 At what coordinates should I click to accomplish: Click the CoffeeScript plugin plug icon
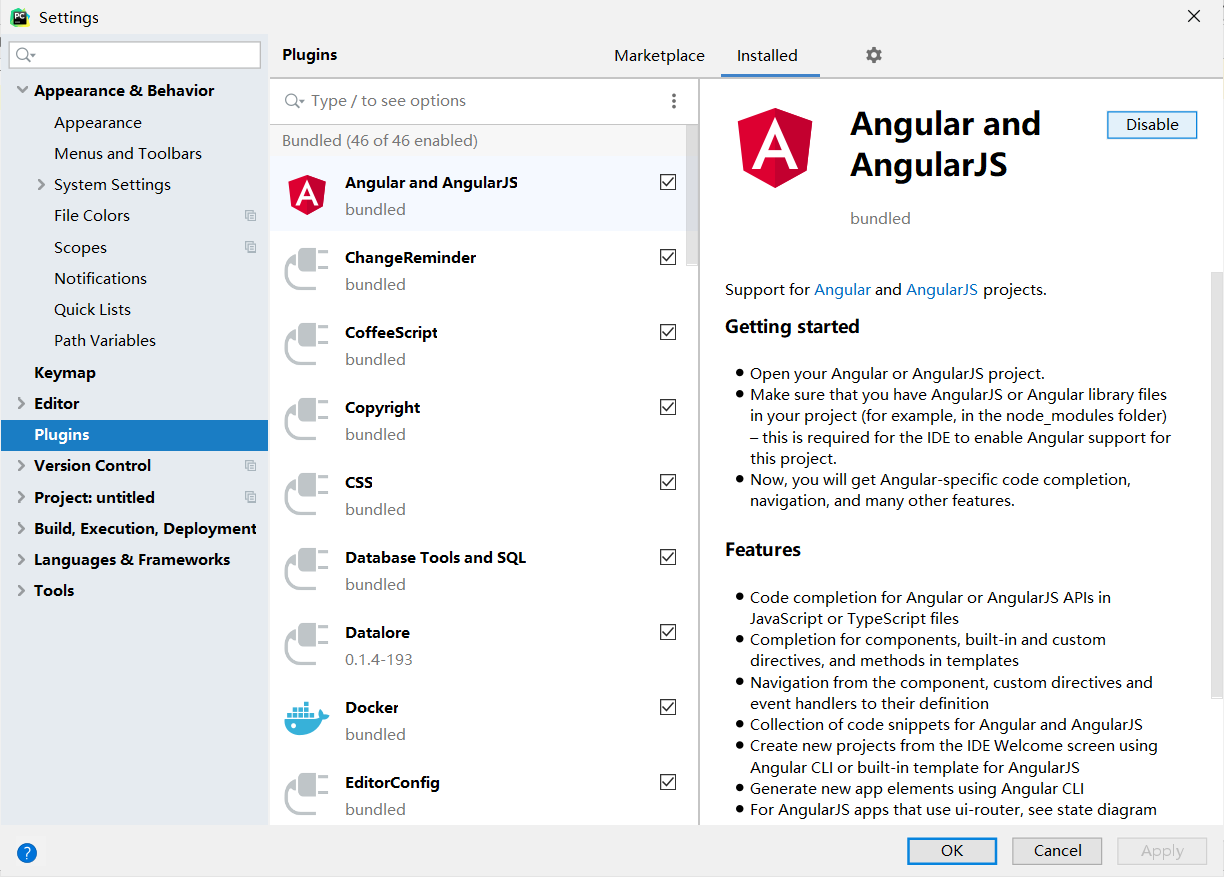[307, 345]
